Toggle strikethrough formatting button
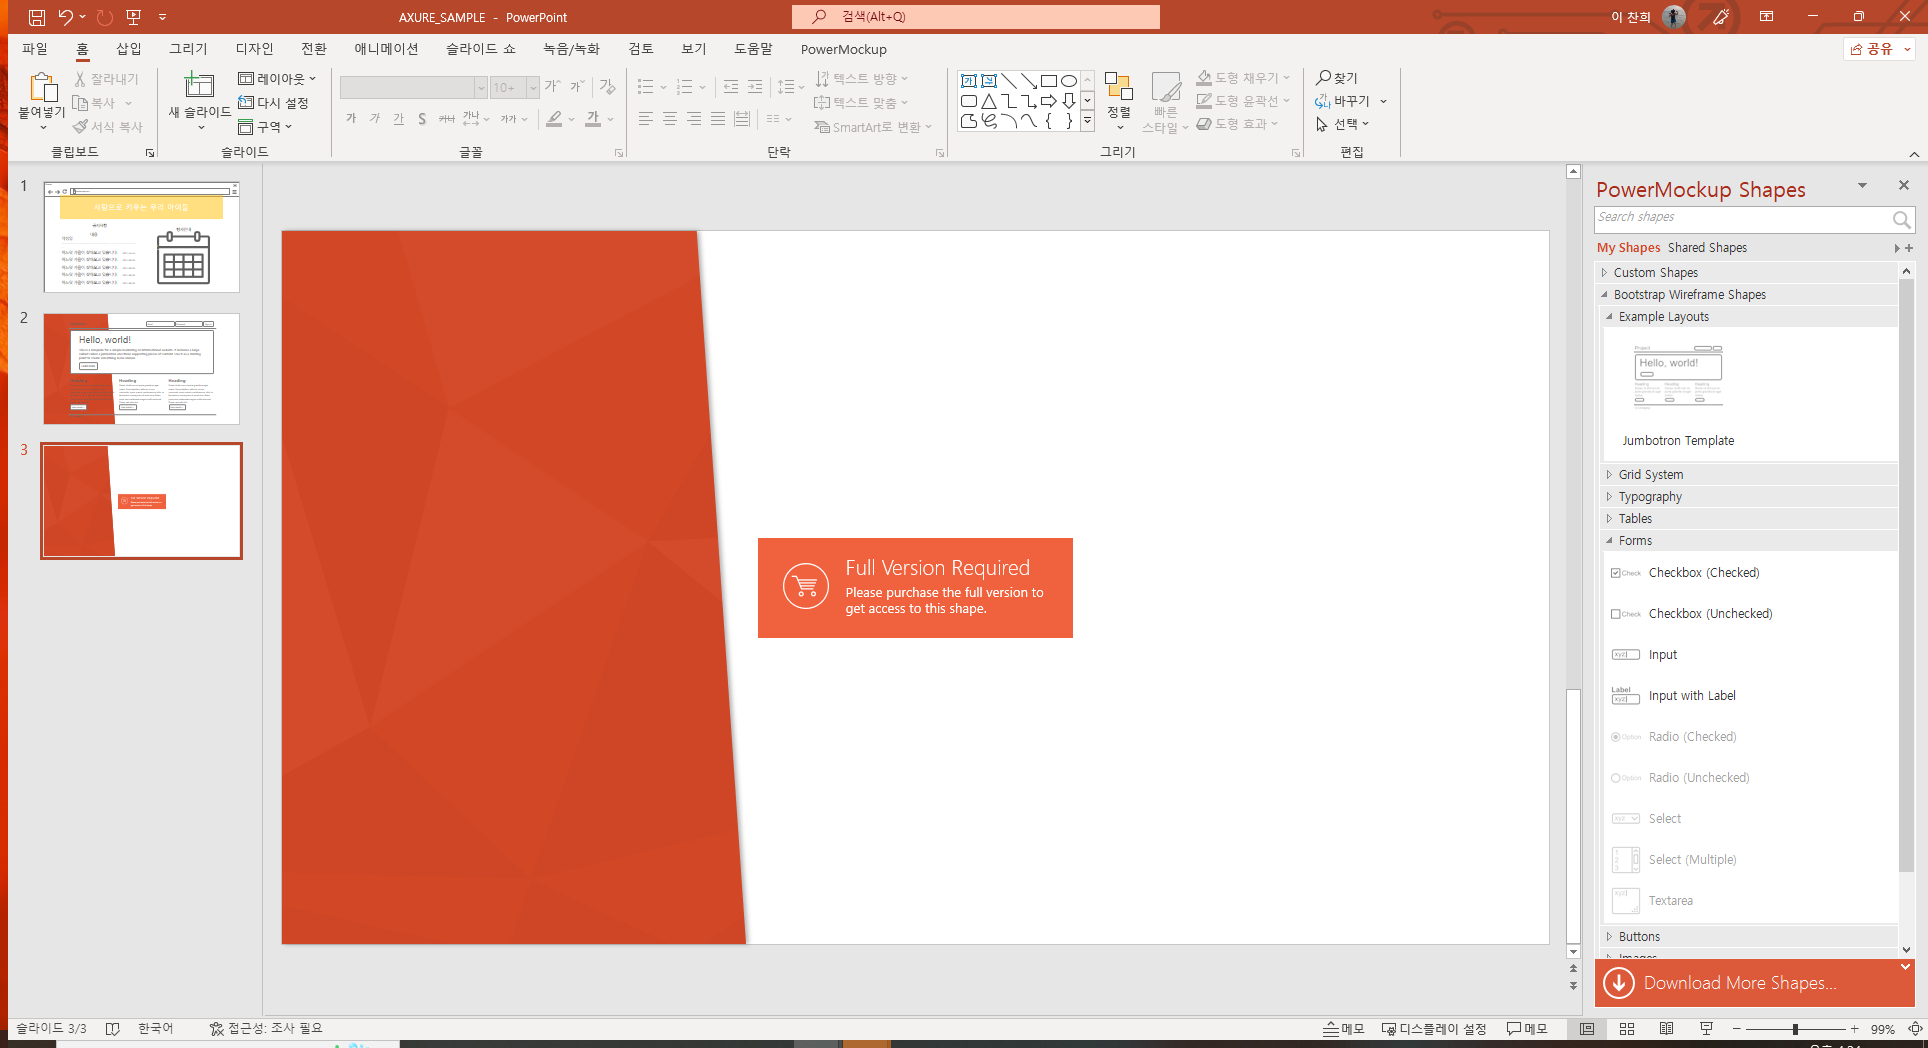1928x1048 pixels. (446, 119)
